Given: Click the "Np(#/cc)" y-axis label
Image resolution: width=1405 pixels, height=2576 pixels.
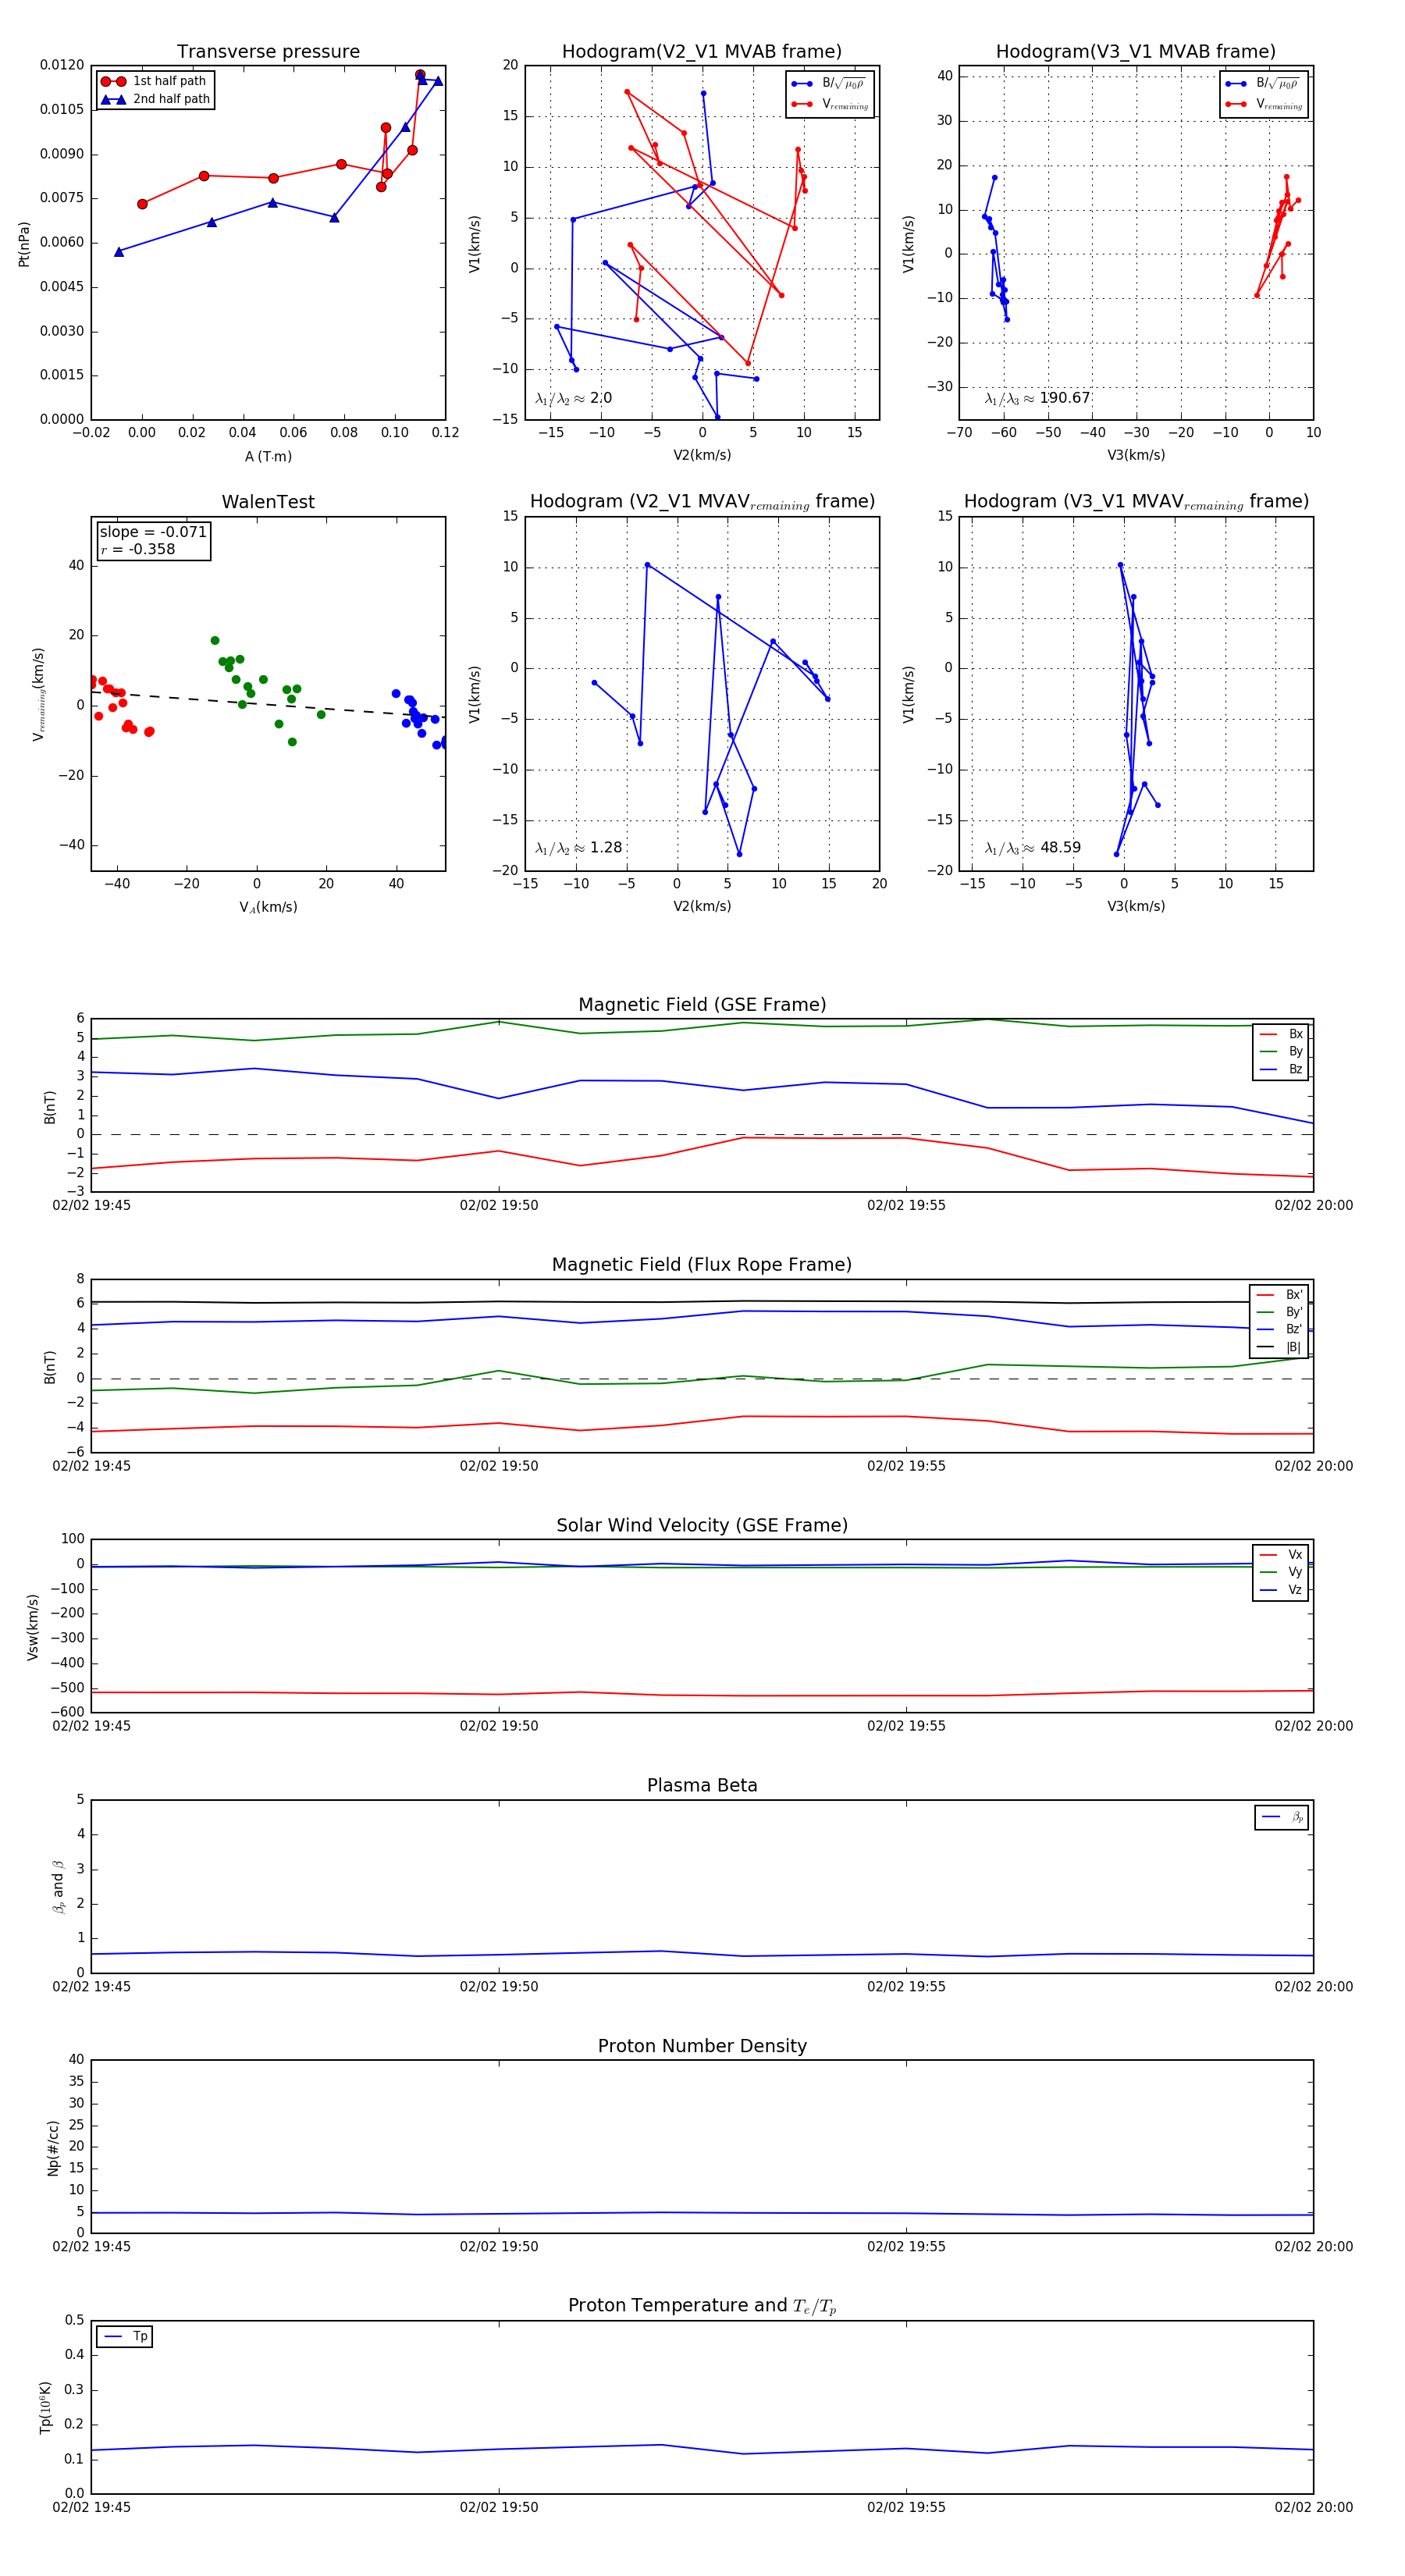Looking at the screenshot, I should click(x=53, y=2148).
